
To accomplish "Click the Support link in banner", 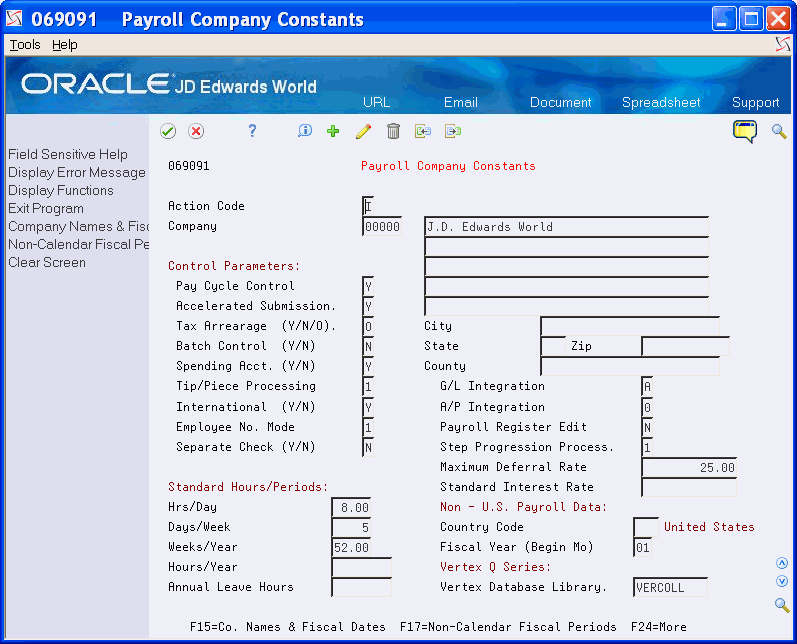I will click(755, 102).
